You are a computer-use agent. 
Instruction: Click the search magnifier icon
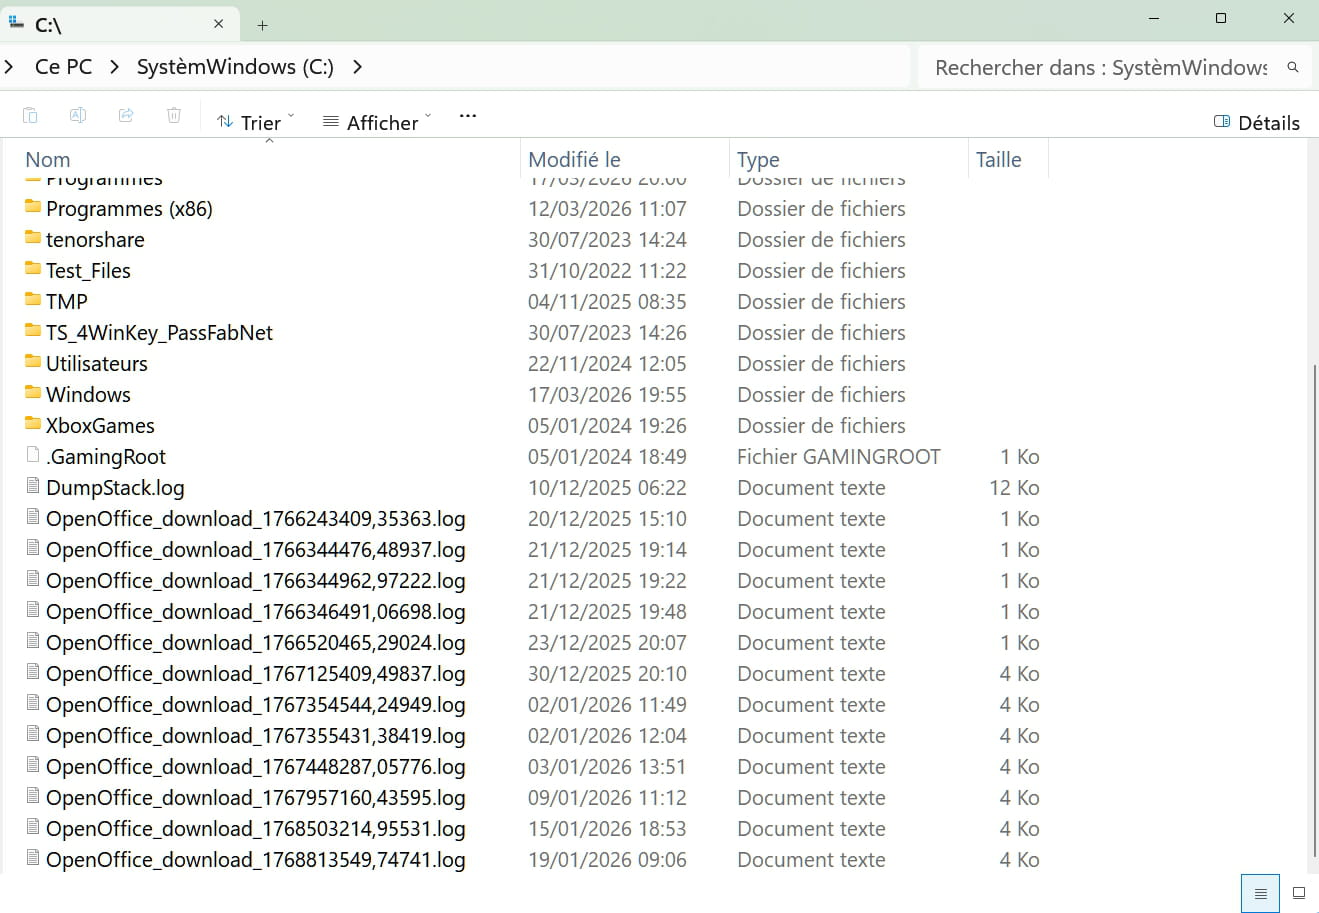pos(1292,67)
